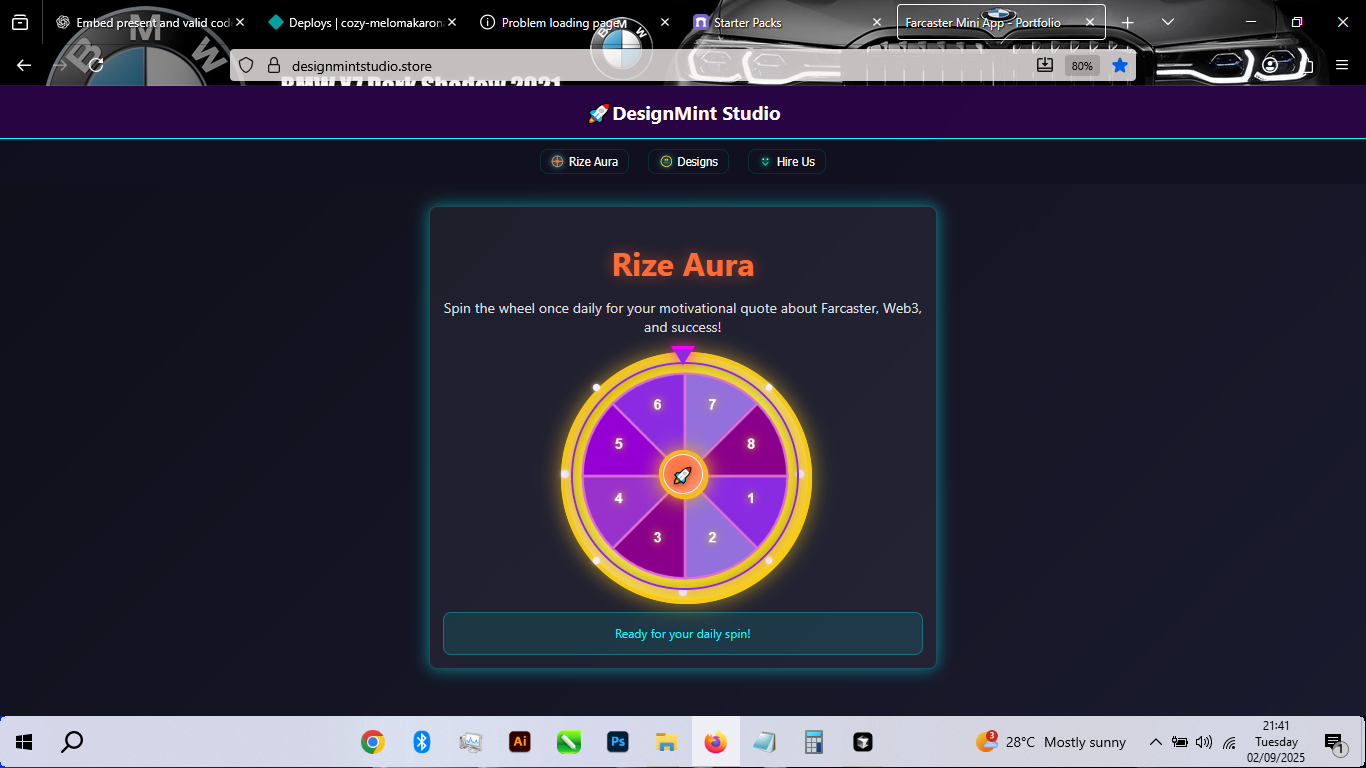1366x768 pixels.
Task: Expand the list all tabs dropdown
Action: click(x=1167, y=22)
